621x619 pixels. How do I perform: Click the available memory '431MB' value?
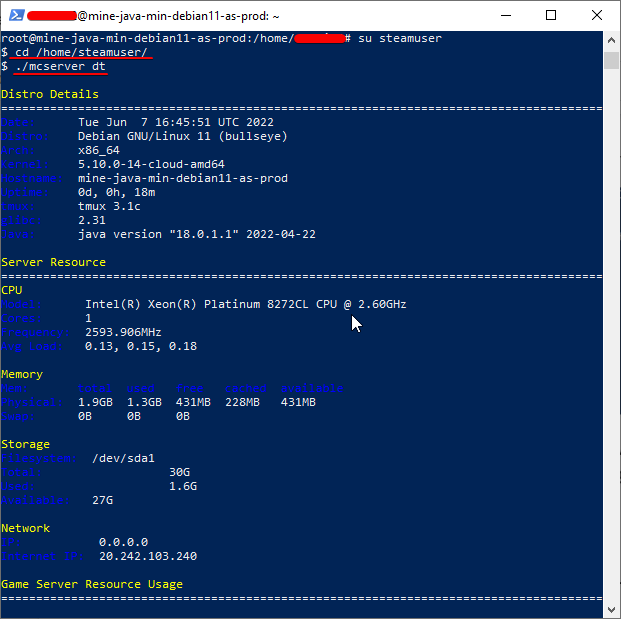298,402
